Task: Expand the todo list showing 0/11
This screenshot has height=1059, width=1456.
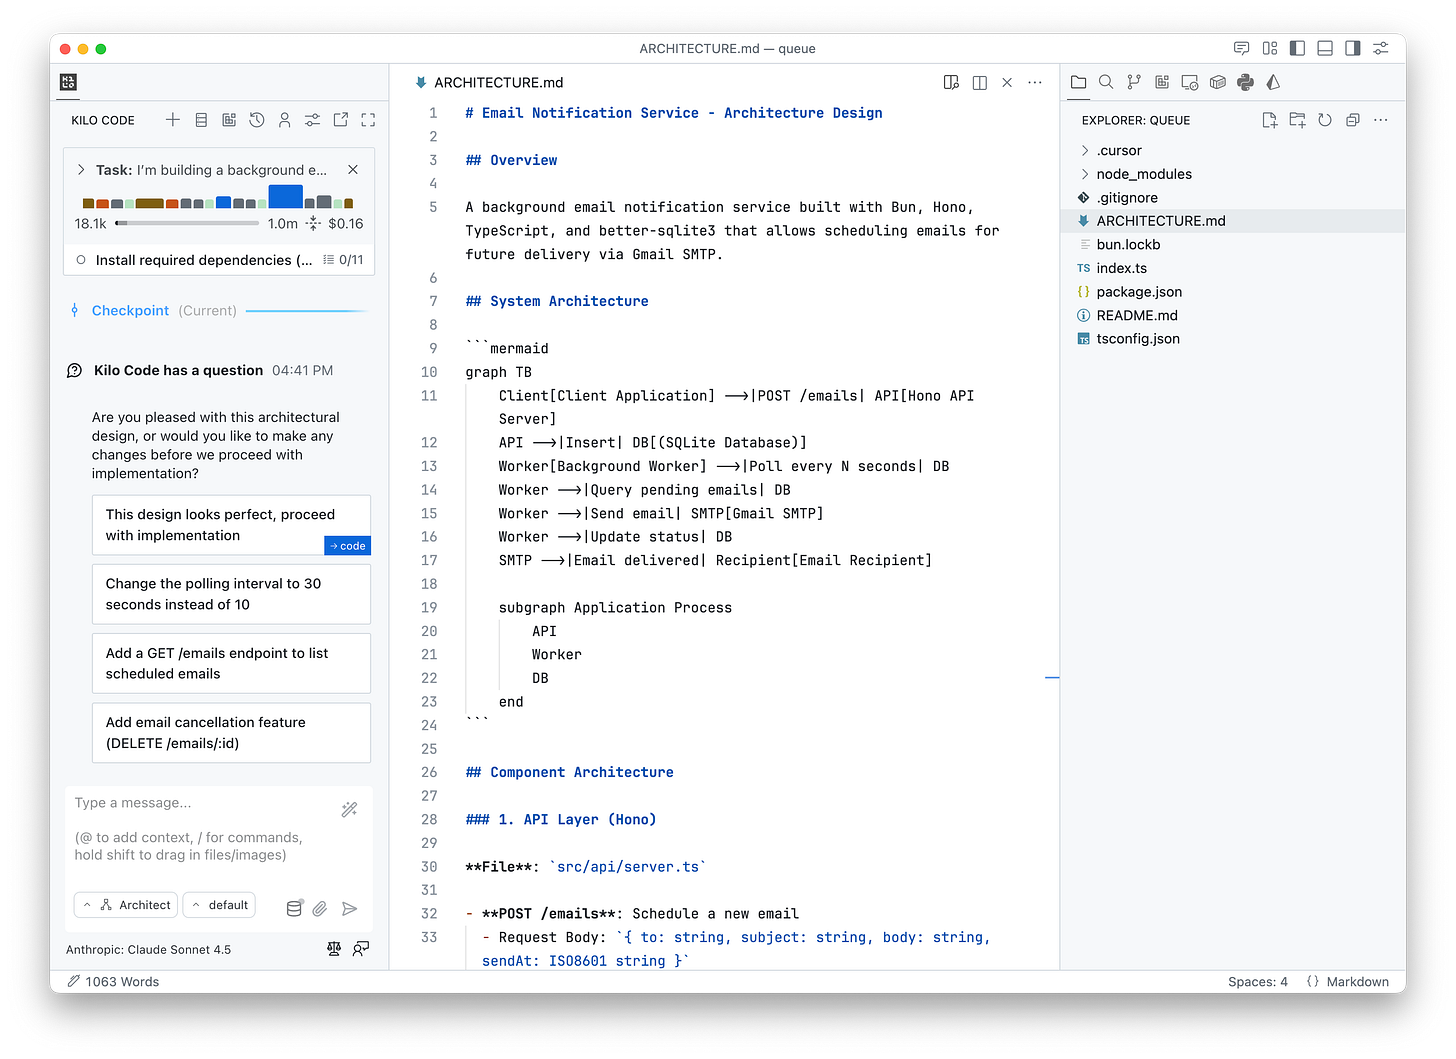Action: pos(343,260)
